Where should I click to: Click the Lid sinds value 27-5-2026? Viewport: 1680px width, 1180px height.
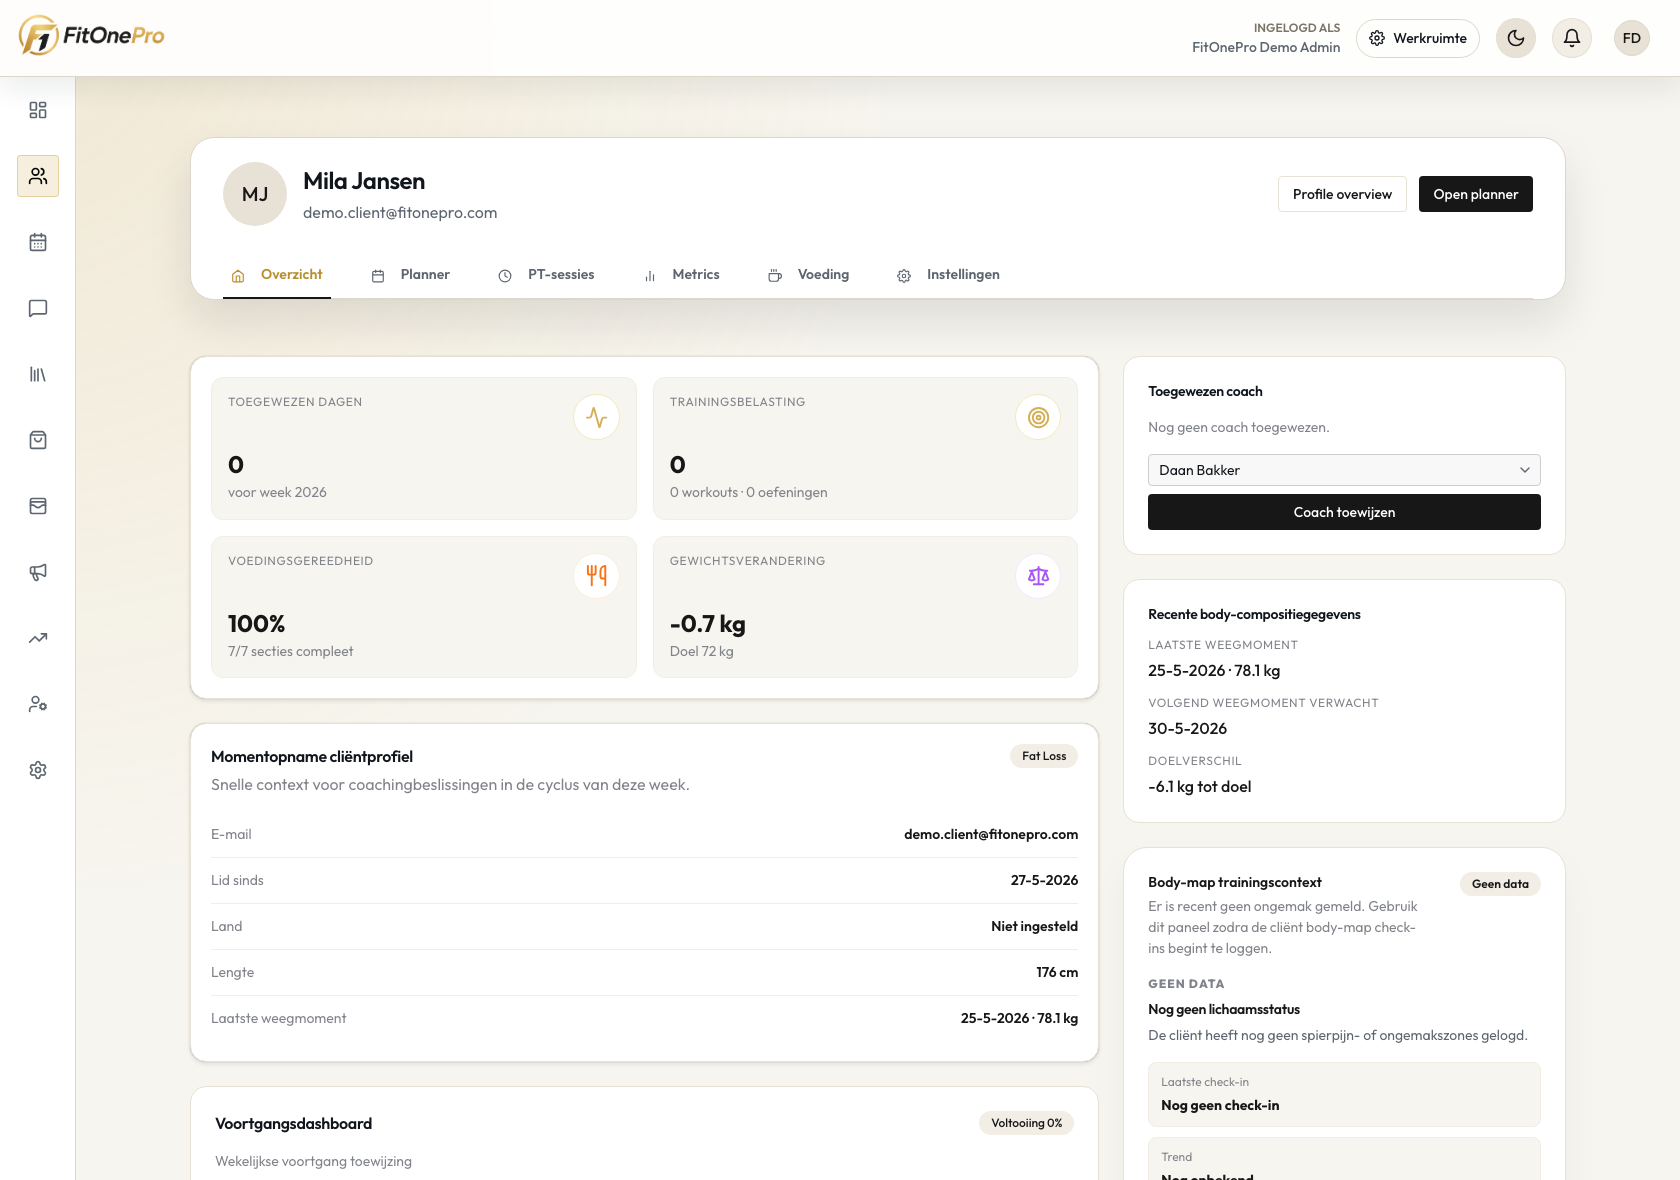[1044, 880]
